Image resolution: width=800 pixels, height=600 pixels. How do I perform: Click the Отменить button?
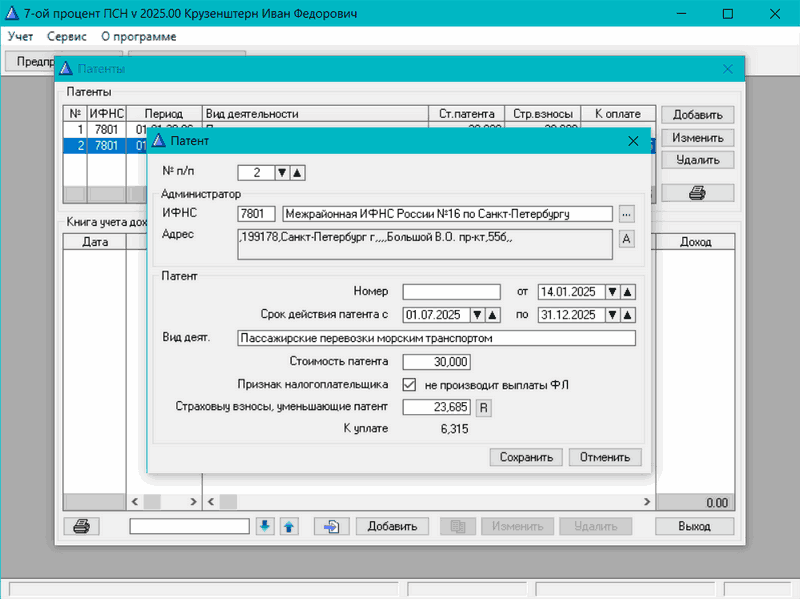[605, 457]
